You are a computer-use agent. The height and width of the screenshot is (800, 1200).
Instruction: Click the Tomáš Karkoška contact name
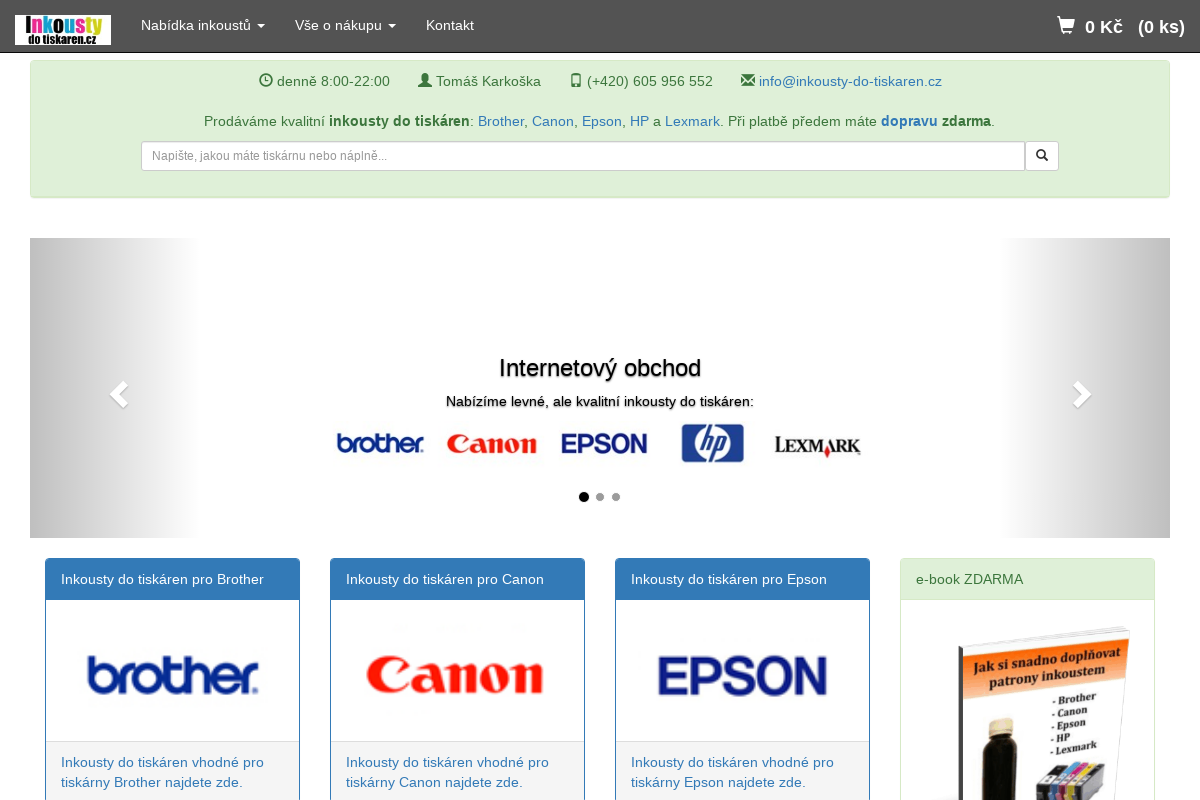point(488,82)
